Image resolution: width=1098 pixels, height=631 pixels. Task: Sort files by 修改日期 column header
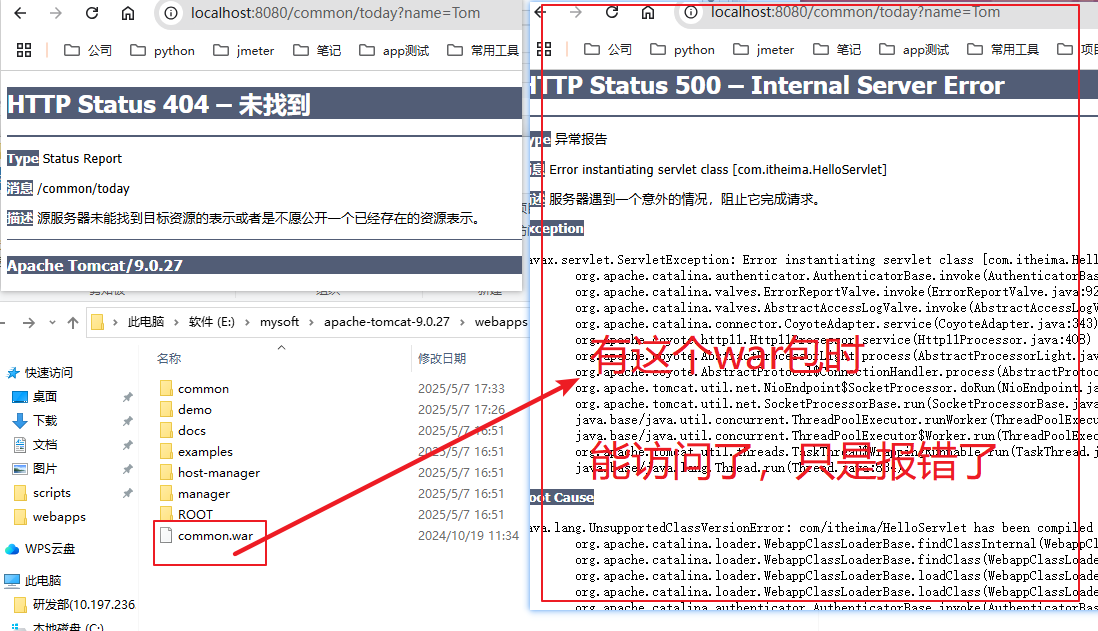[442, 359]
